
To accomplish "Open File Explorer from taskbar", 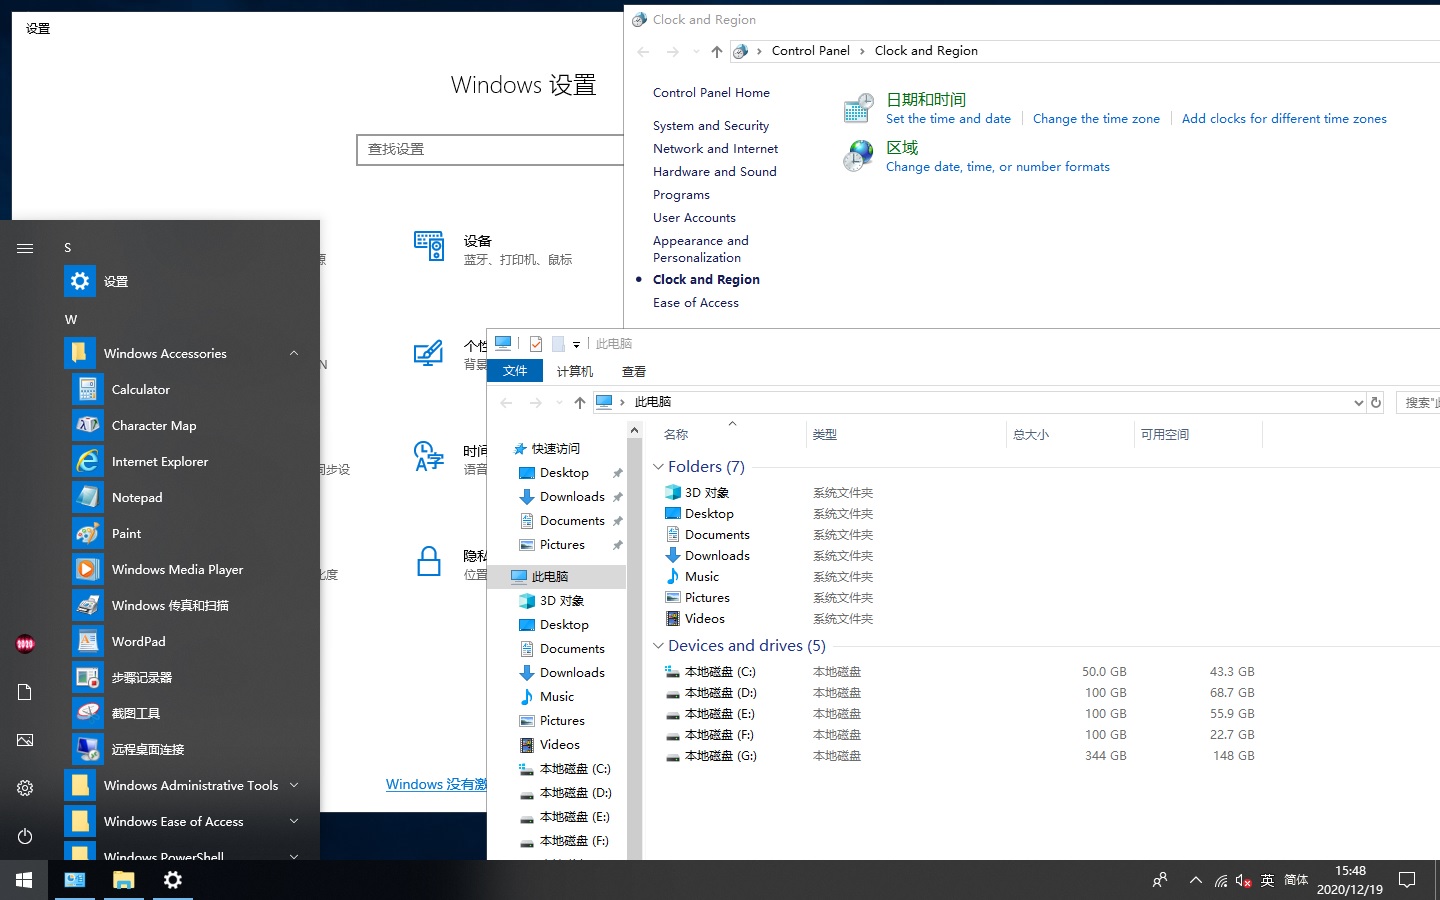I will tap(123, 880).
